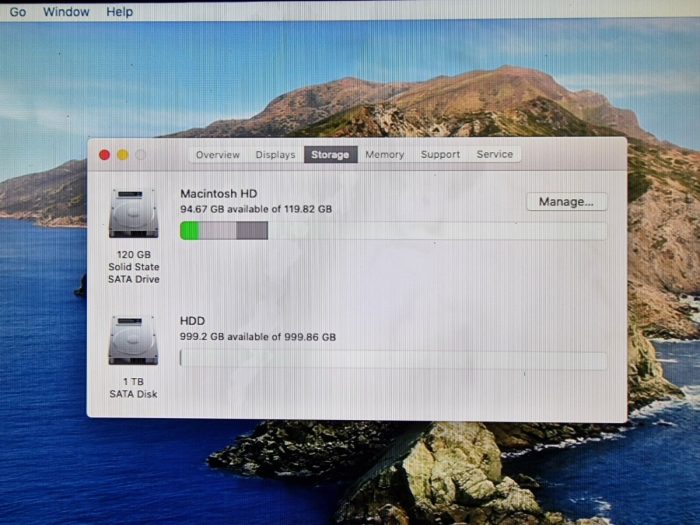Switch to the Displays tab
700x525 pixels.
[x=275, y=154]
